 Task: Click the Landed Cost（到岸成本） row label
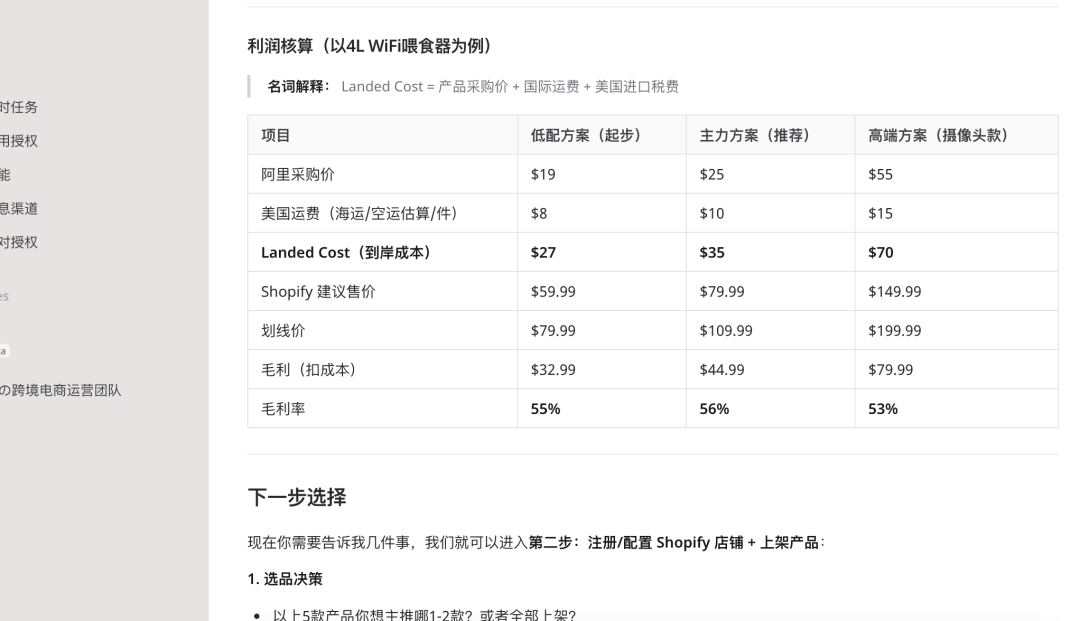[346, 253]
